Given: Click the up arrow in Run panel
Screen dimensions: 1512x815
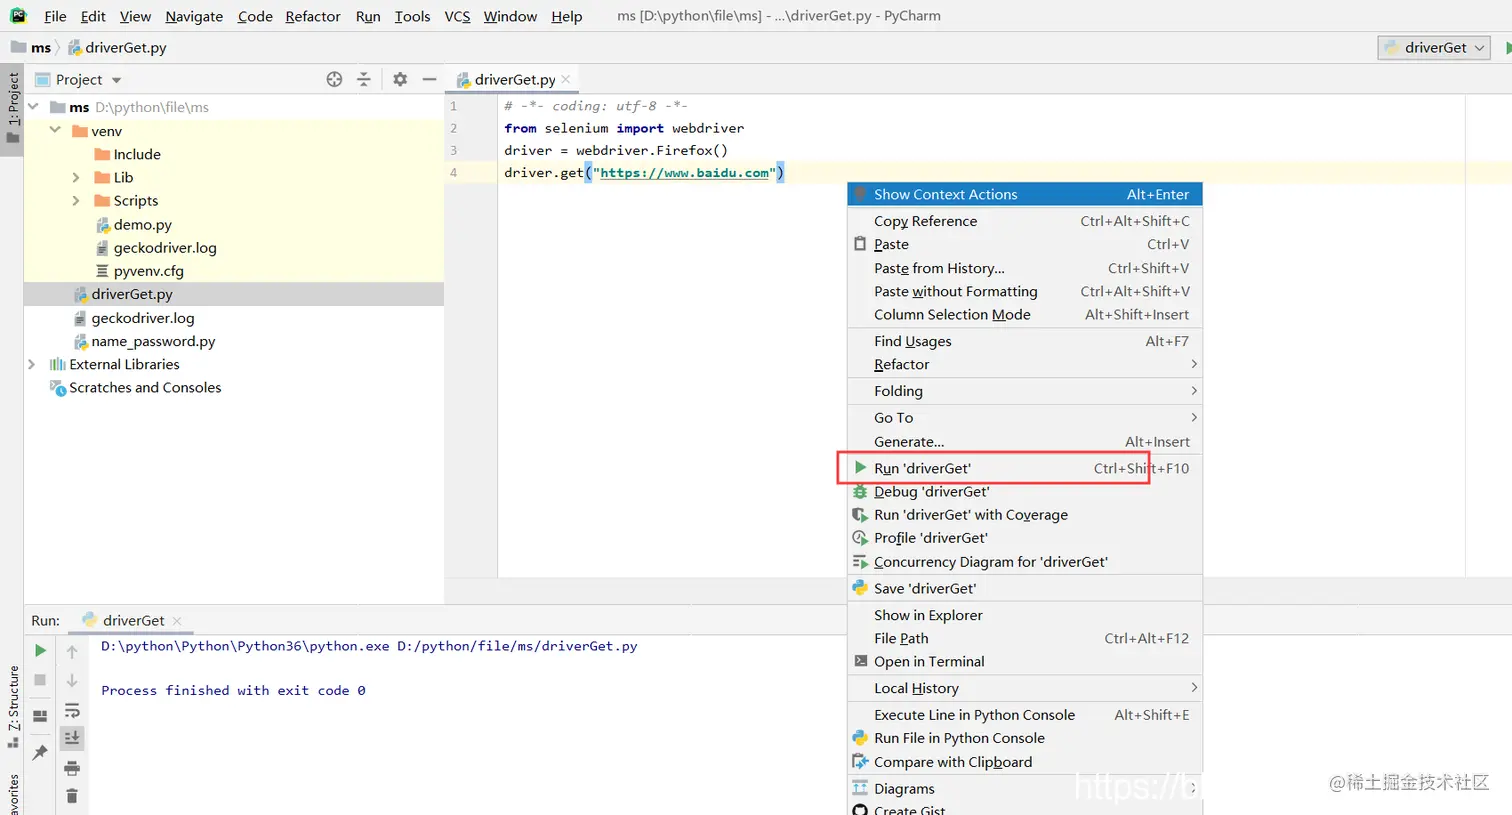Looking at the screenshot, I should pos(72,651).
